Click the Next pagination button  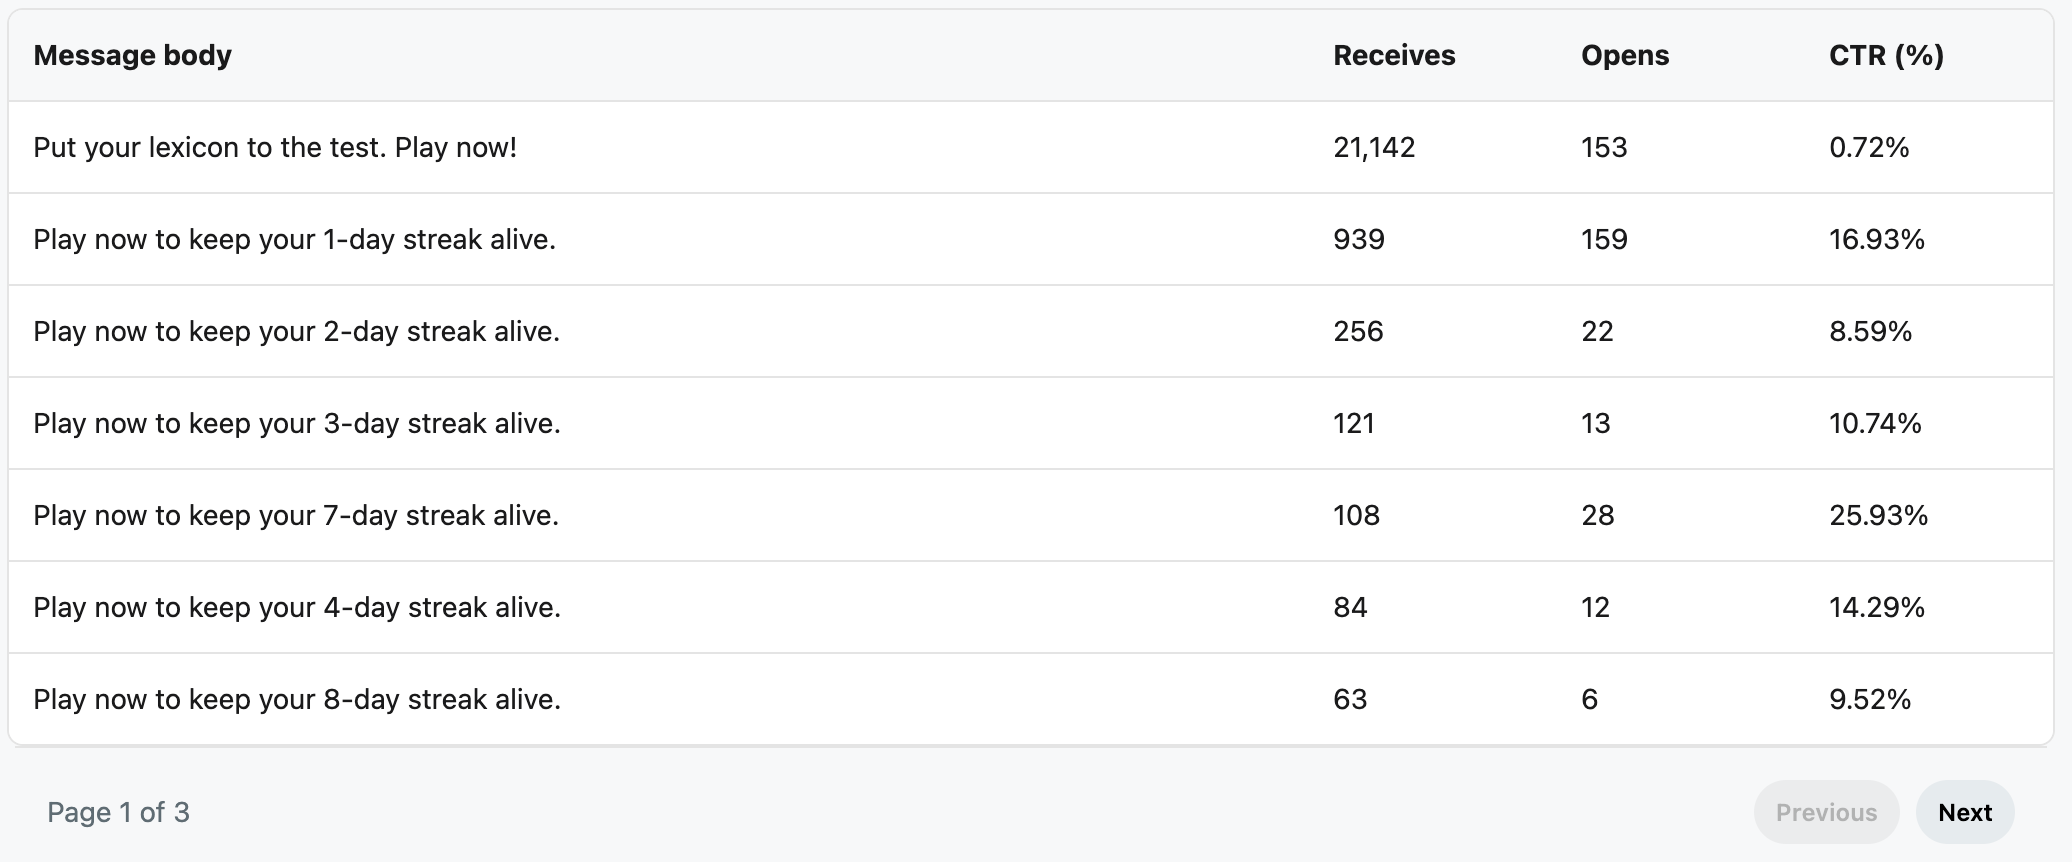pos(1964,812)
